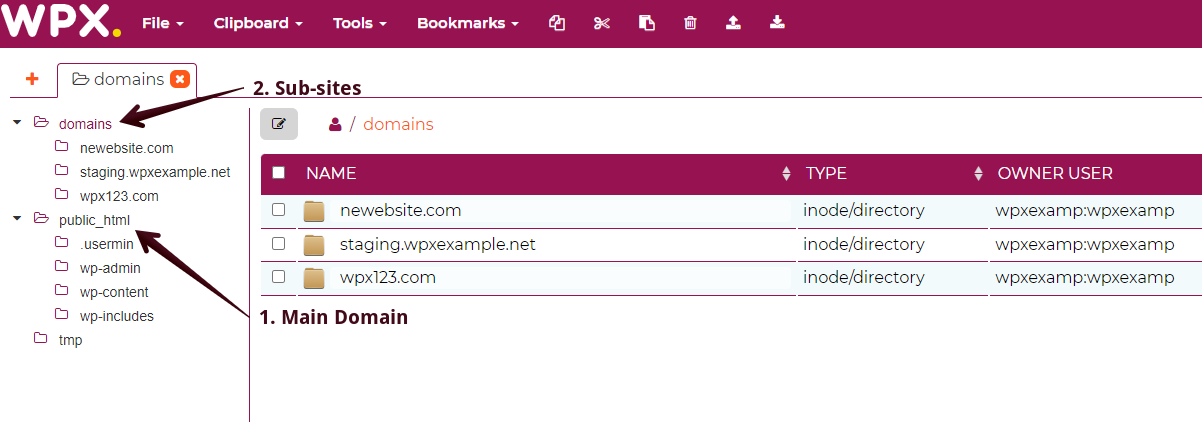Image resolution: width=1202 pixels, height=422 pixels.
Task: Click the scissors cut icon
Action: [601, 23]
